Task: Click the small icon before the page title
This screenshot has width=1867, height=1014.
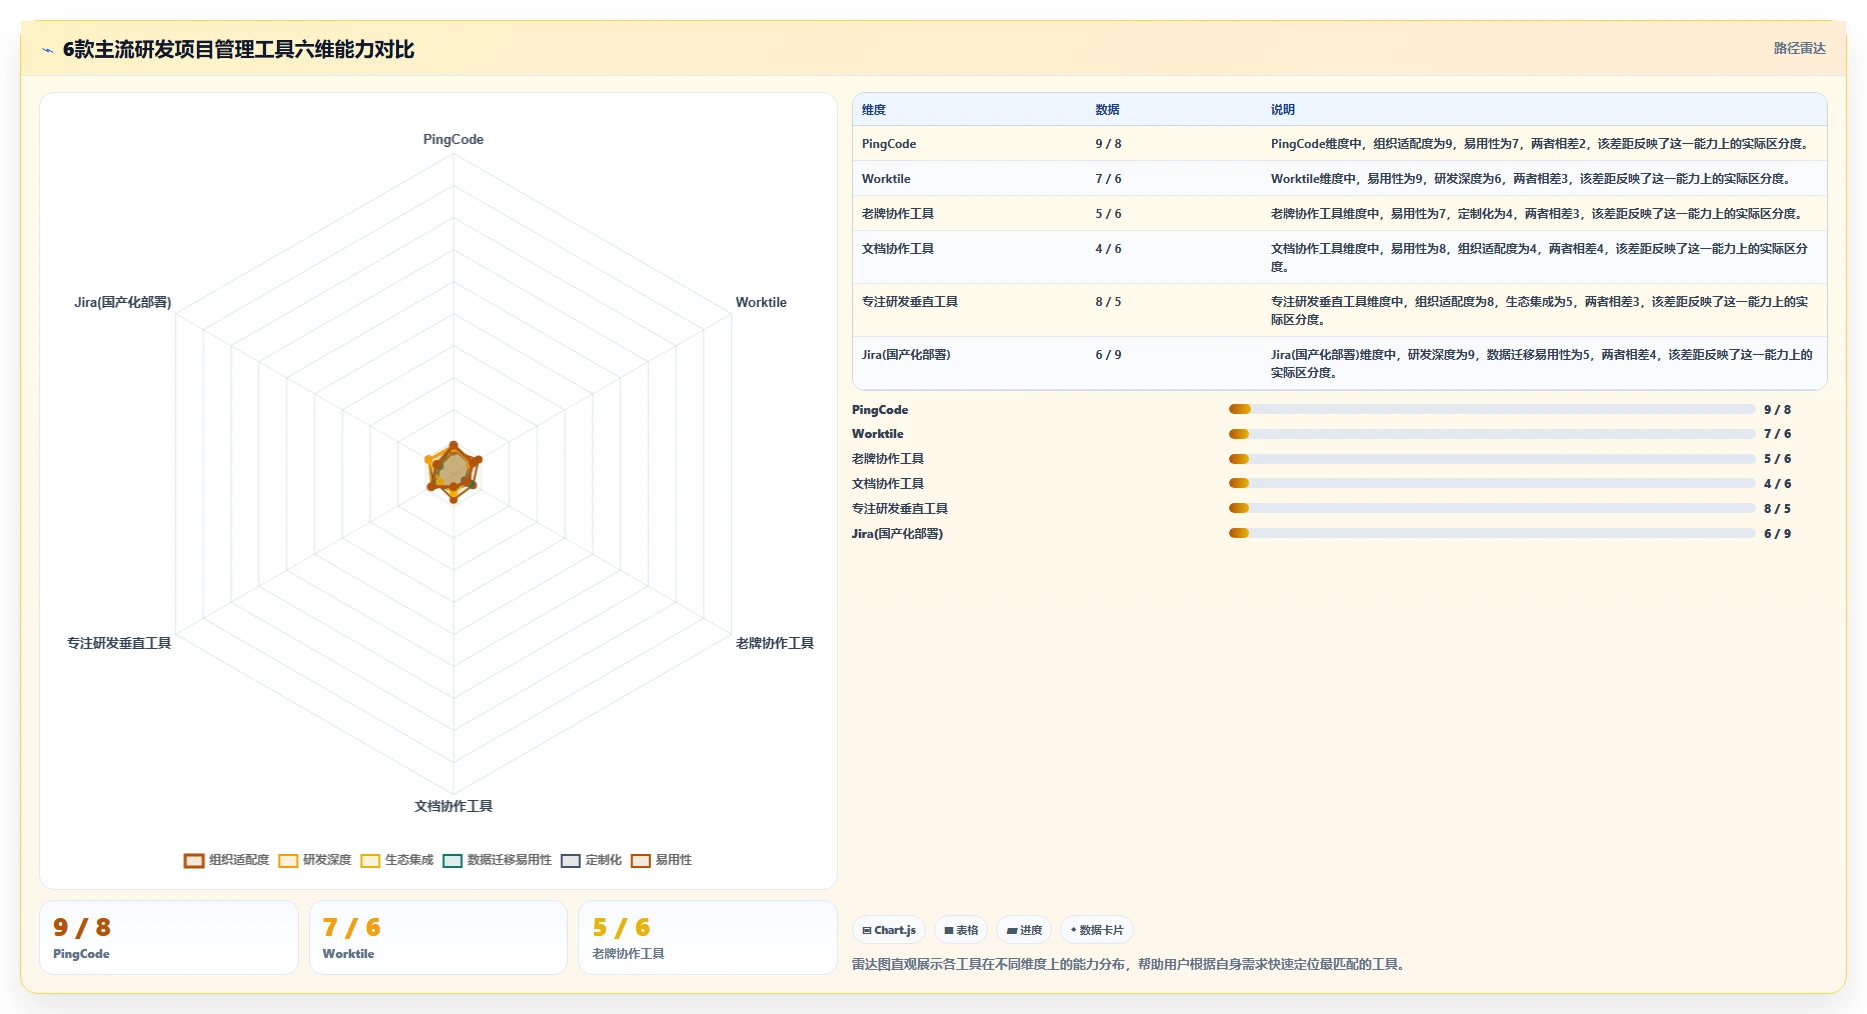Action: point(47,50)
